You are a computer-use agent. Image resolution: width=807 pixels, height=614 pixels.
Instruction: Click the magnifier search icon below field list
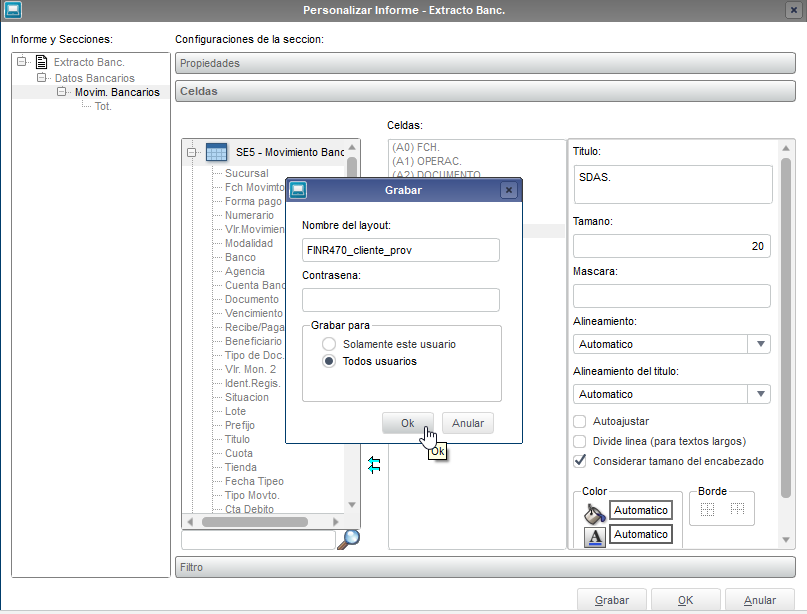coord(348,539)
